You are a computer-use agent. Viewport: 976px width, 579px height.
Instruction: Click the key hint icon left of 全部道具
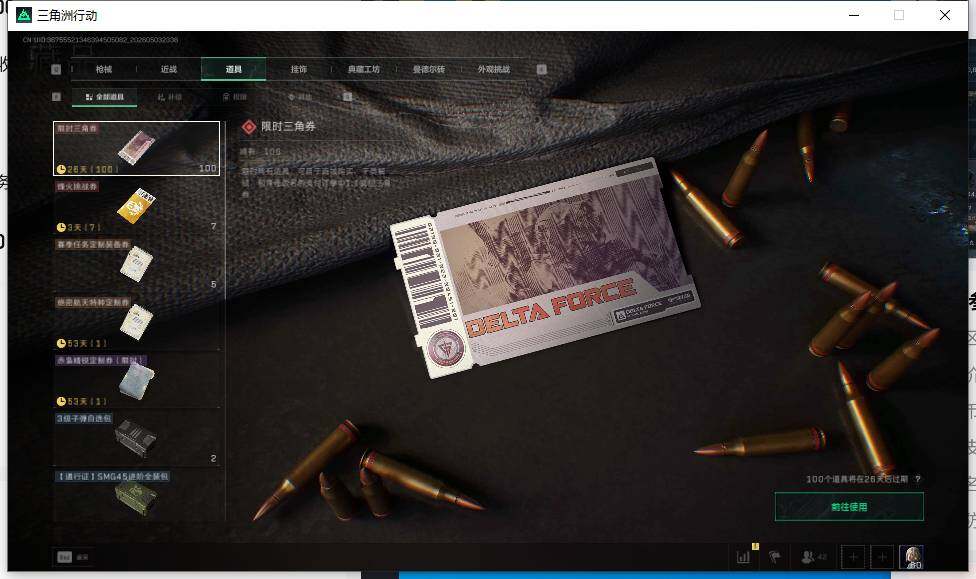pos(56,96)
